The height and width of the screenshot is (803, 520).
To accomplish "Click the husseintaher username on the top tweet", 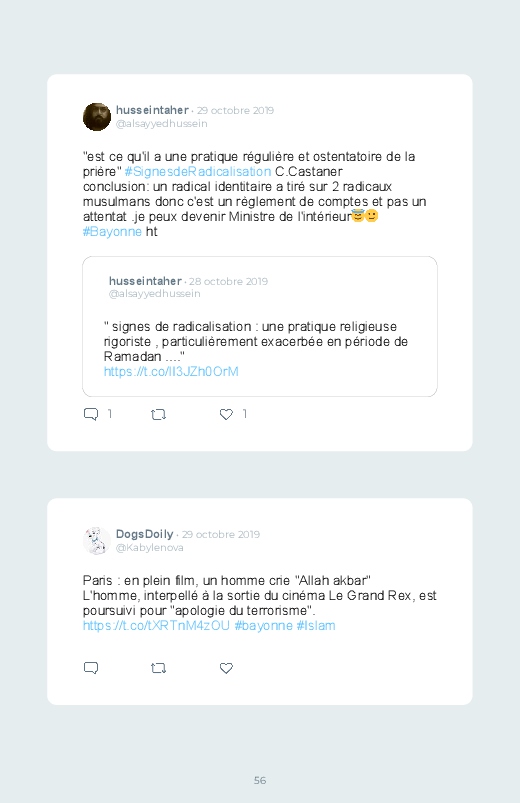I will (152, 110).
